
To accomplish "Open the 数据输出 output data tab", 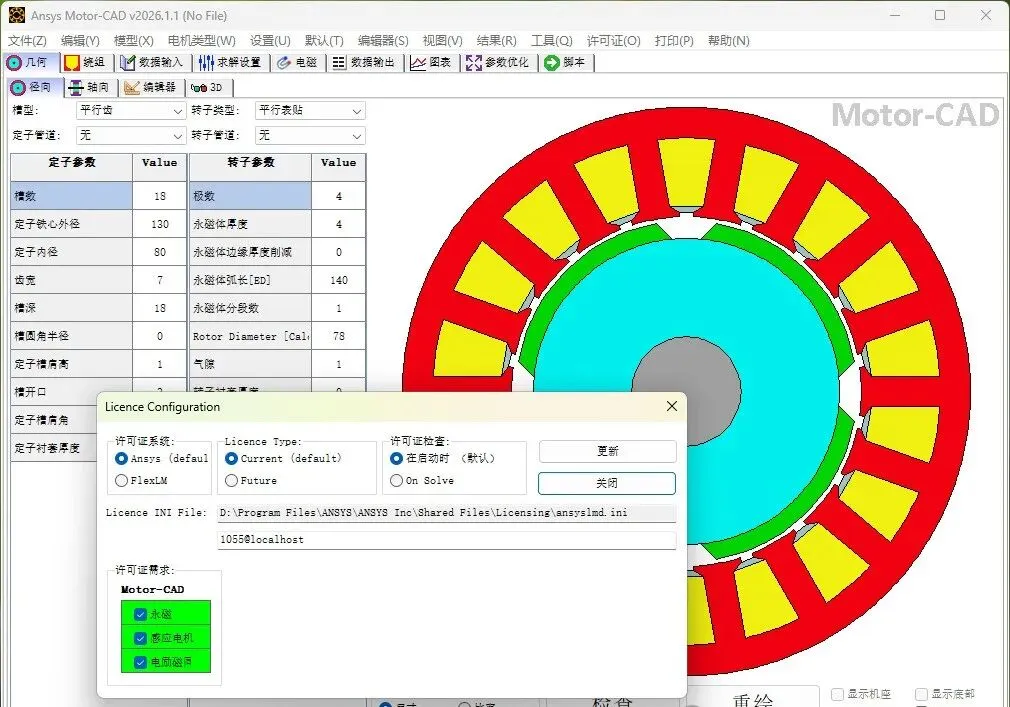I will [364, 62].
